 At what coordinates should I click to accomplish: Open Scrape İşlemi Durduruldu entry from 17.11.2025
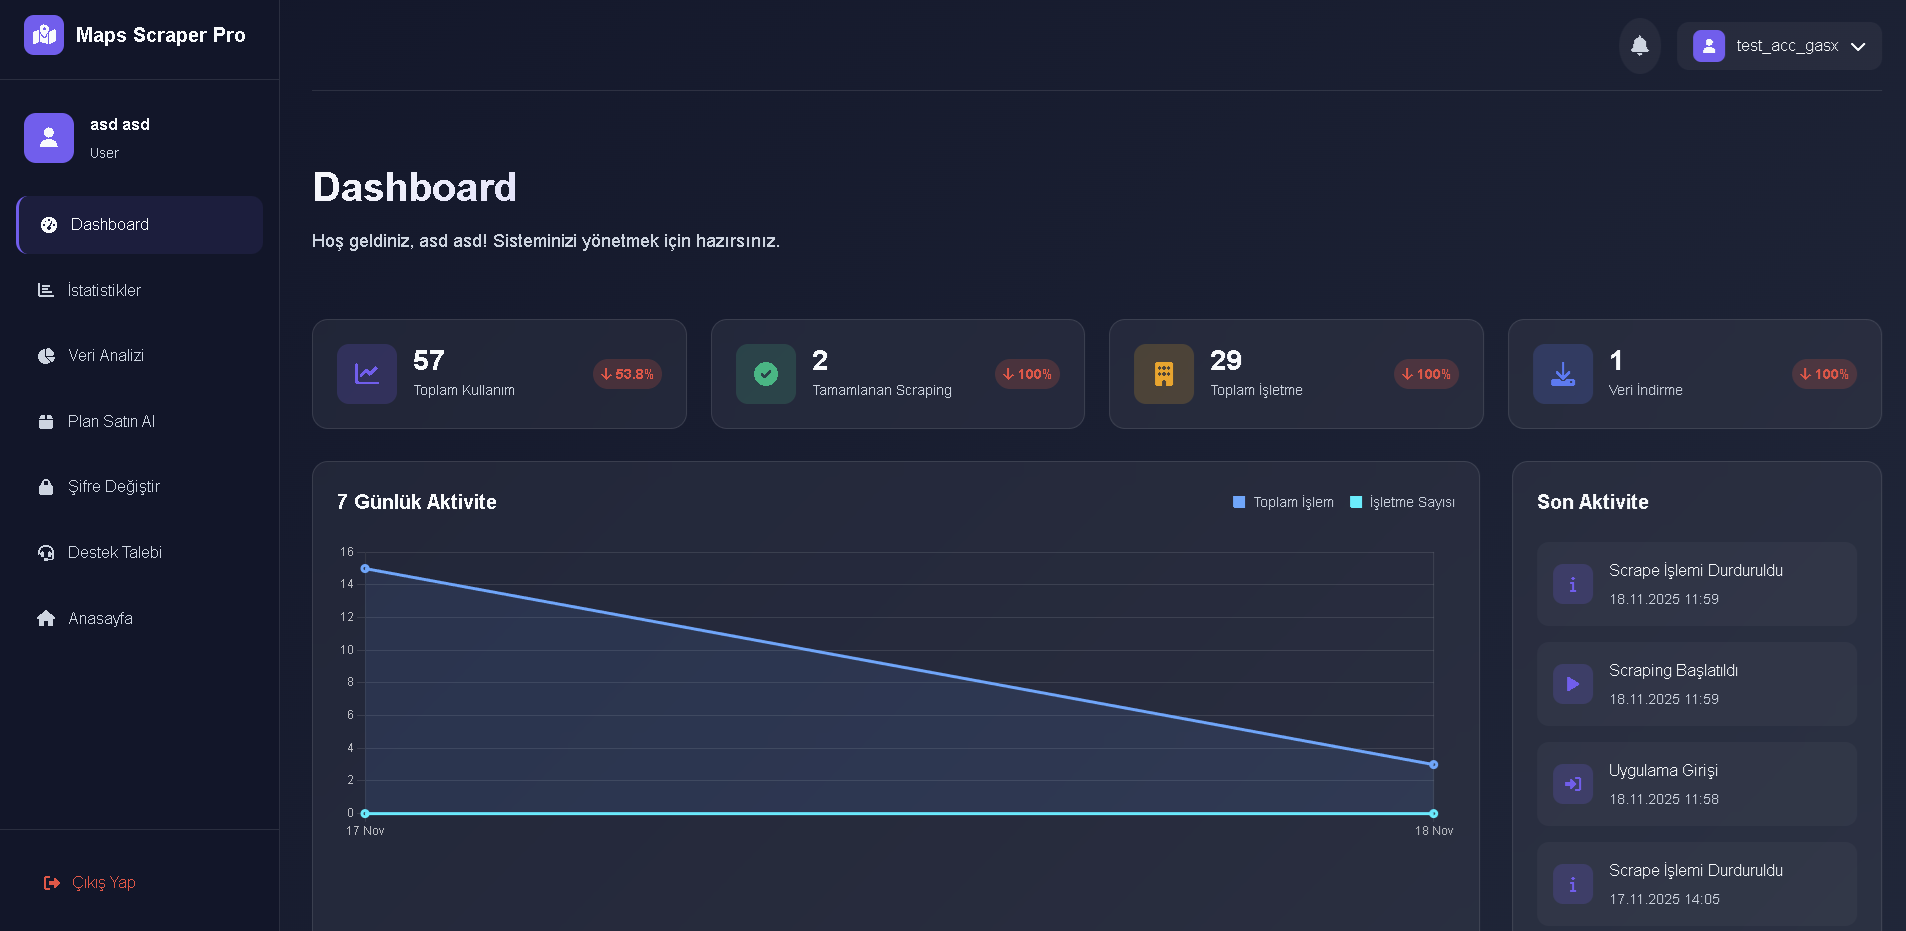[1697, 884]
